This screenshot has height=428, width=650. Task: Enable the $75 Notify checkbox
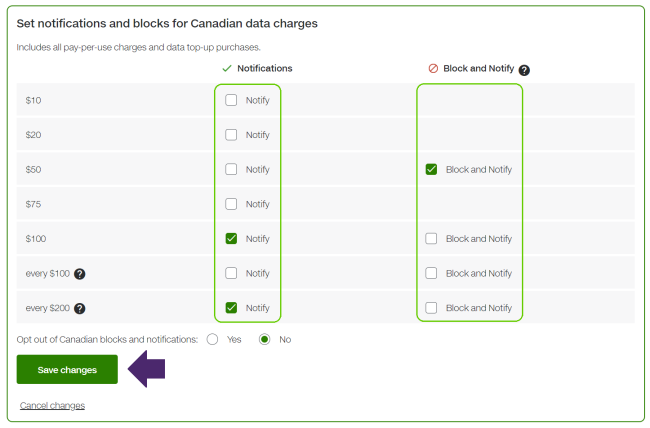click(231, 204)
